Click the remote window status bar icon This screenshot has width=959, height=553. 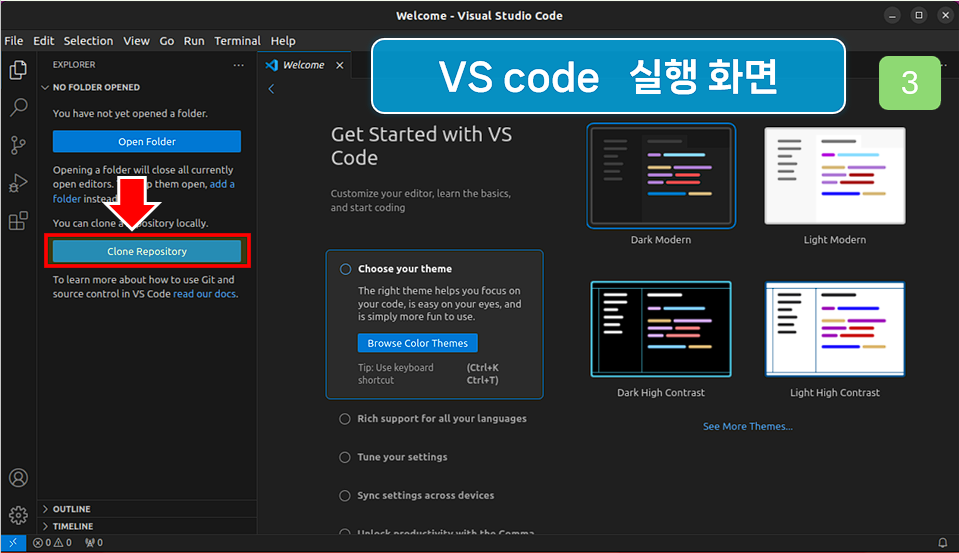[13, 543]
